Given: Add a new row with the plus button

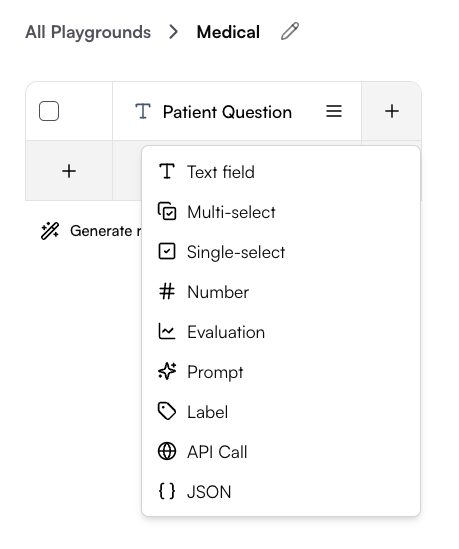Looking at the screenshot, I should (69, 171).
